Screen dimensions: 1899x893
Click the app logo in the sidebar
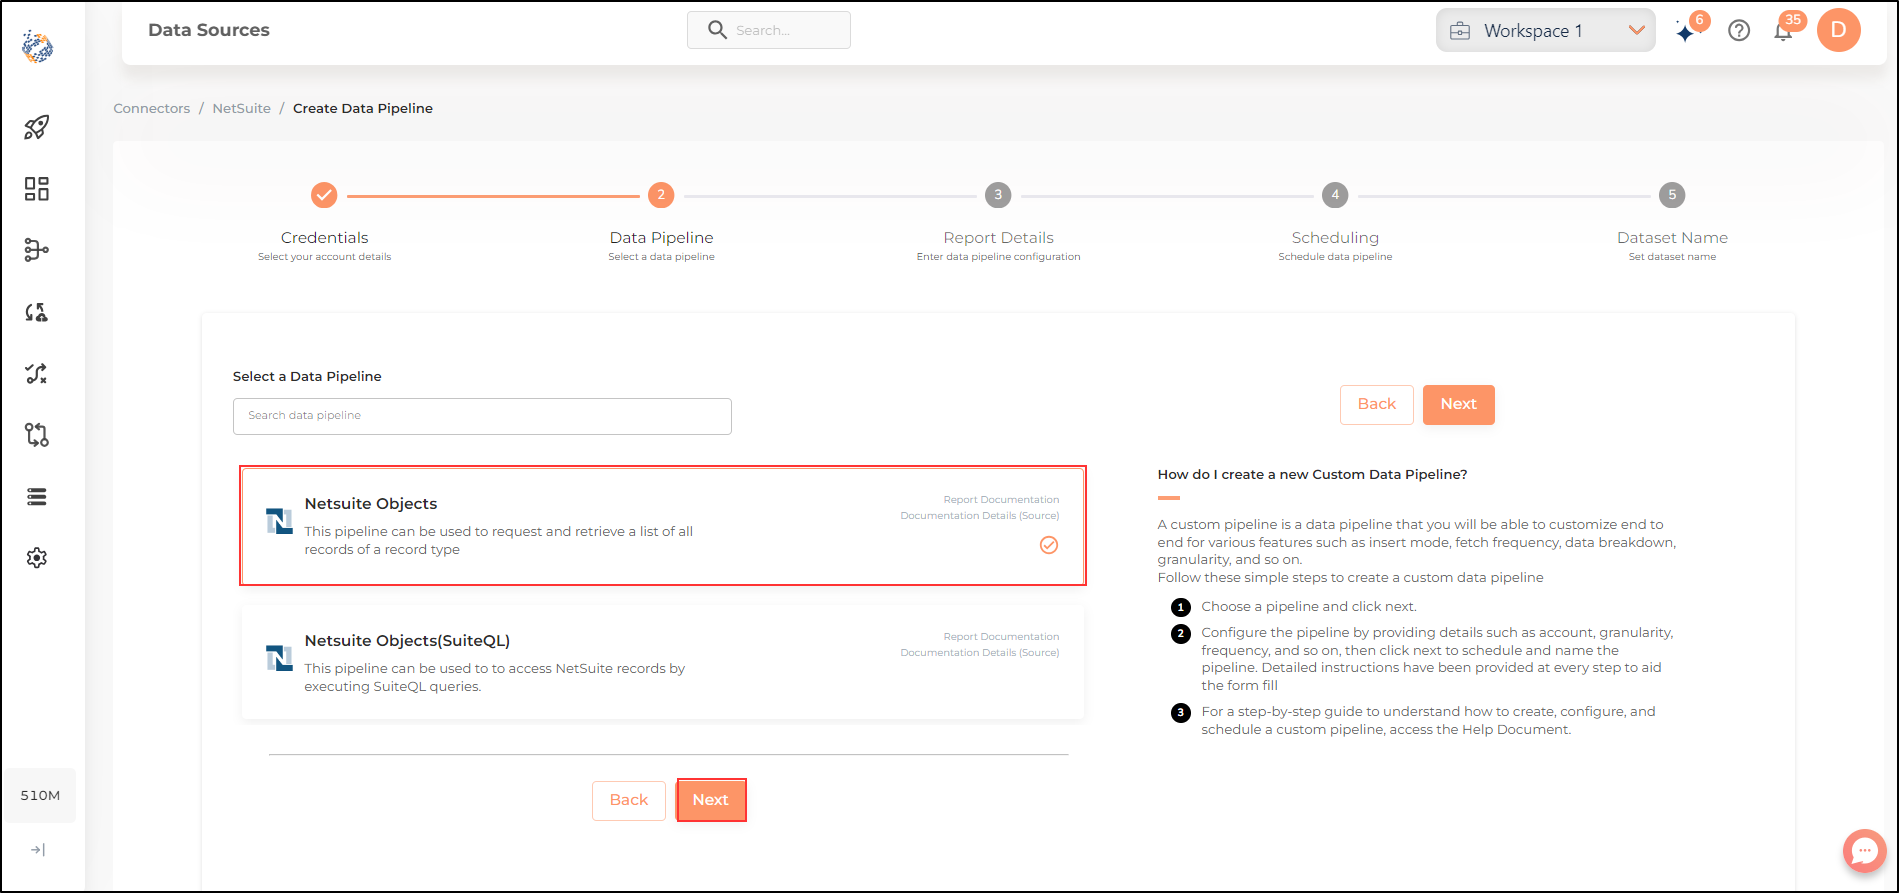point(37,46)
